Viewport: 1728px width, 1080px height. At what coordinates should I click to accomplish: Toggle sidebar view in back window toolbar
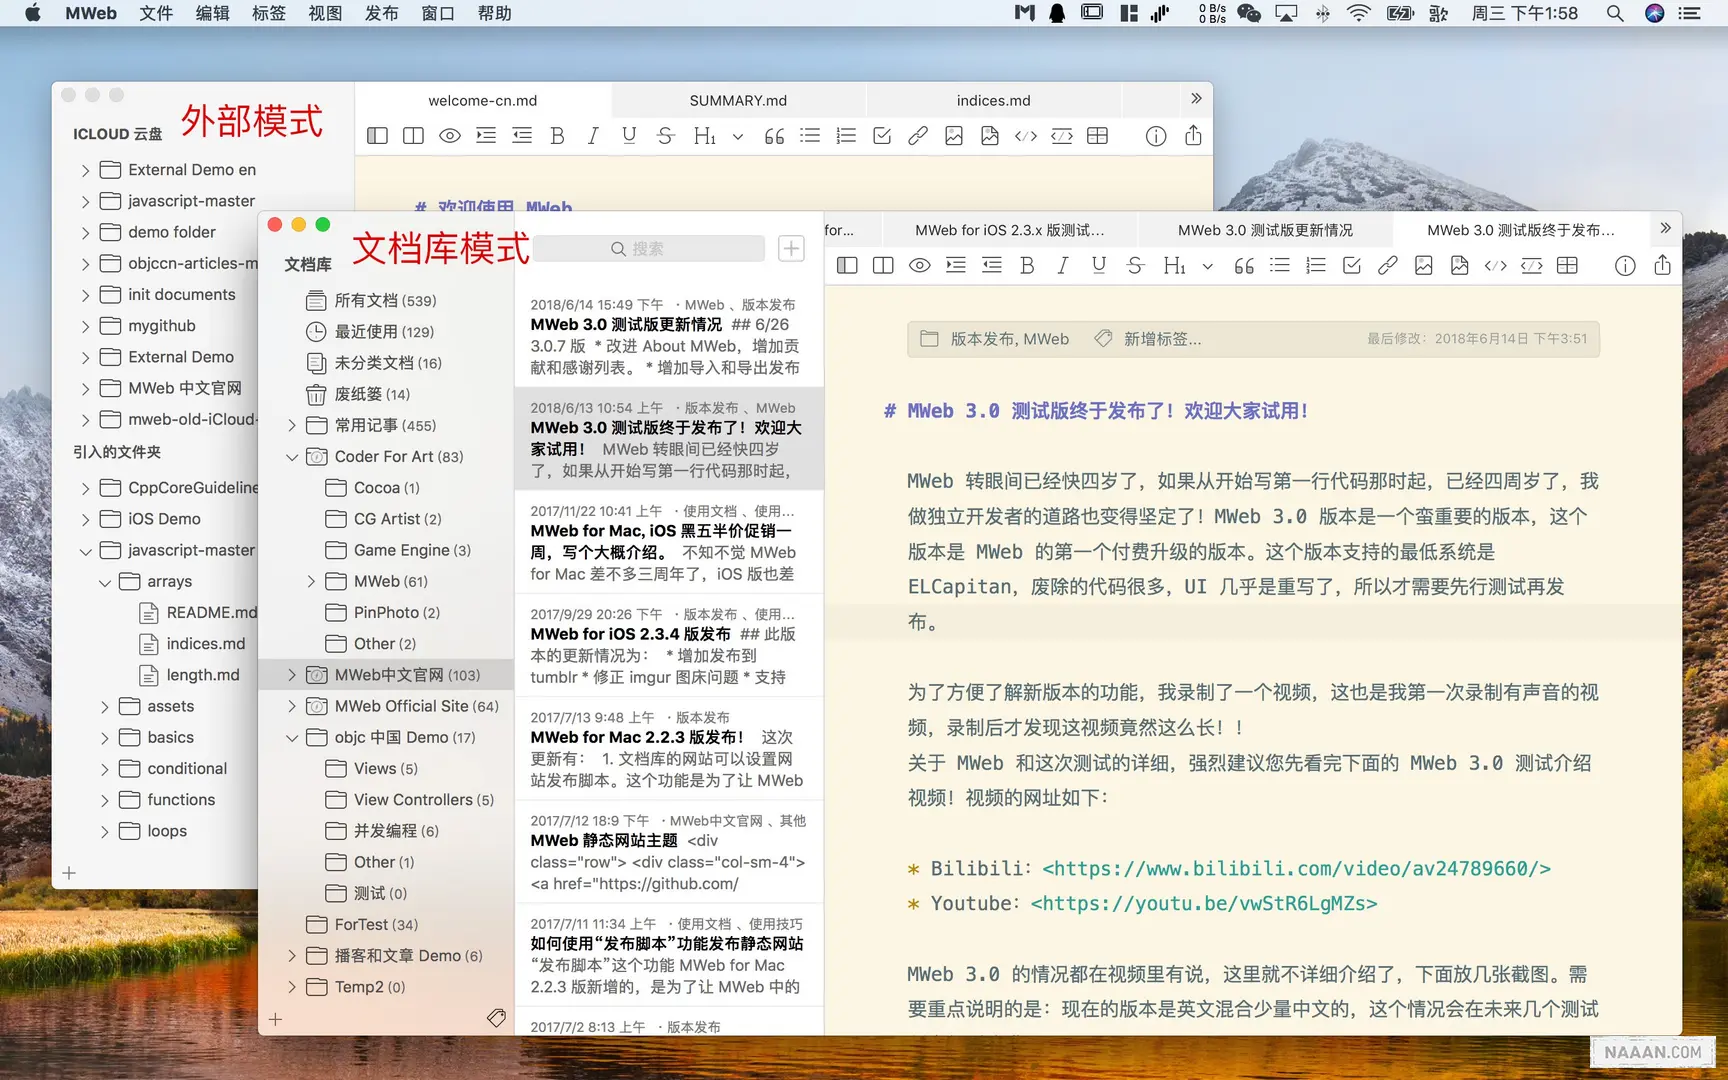coord(377,136)
